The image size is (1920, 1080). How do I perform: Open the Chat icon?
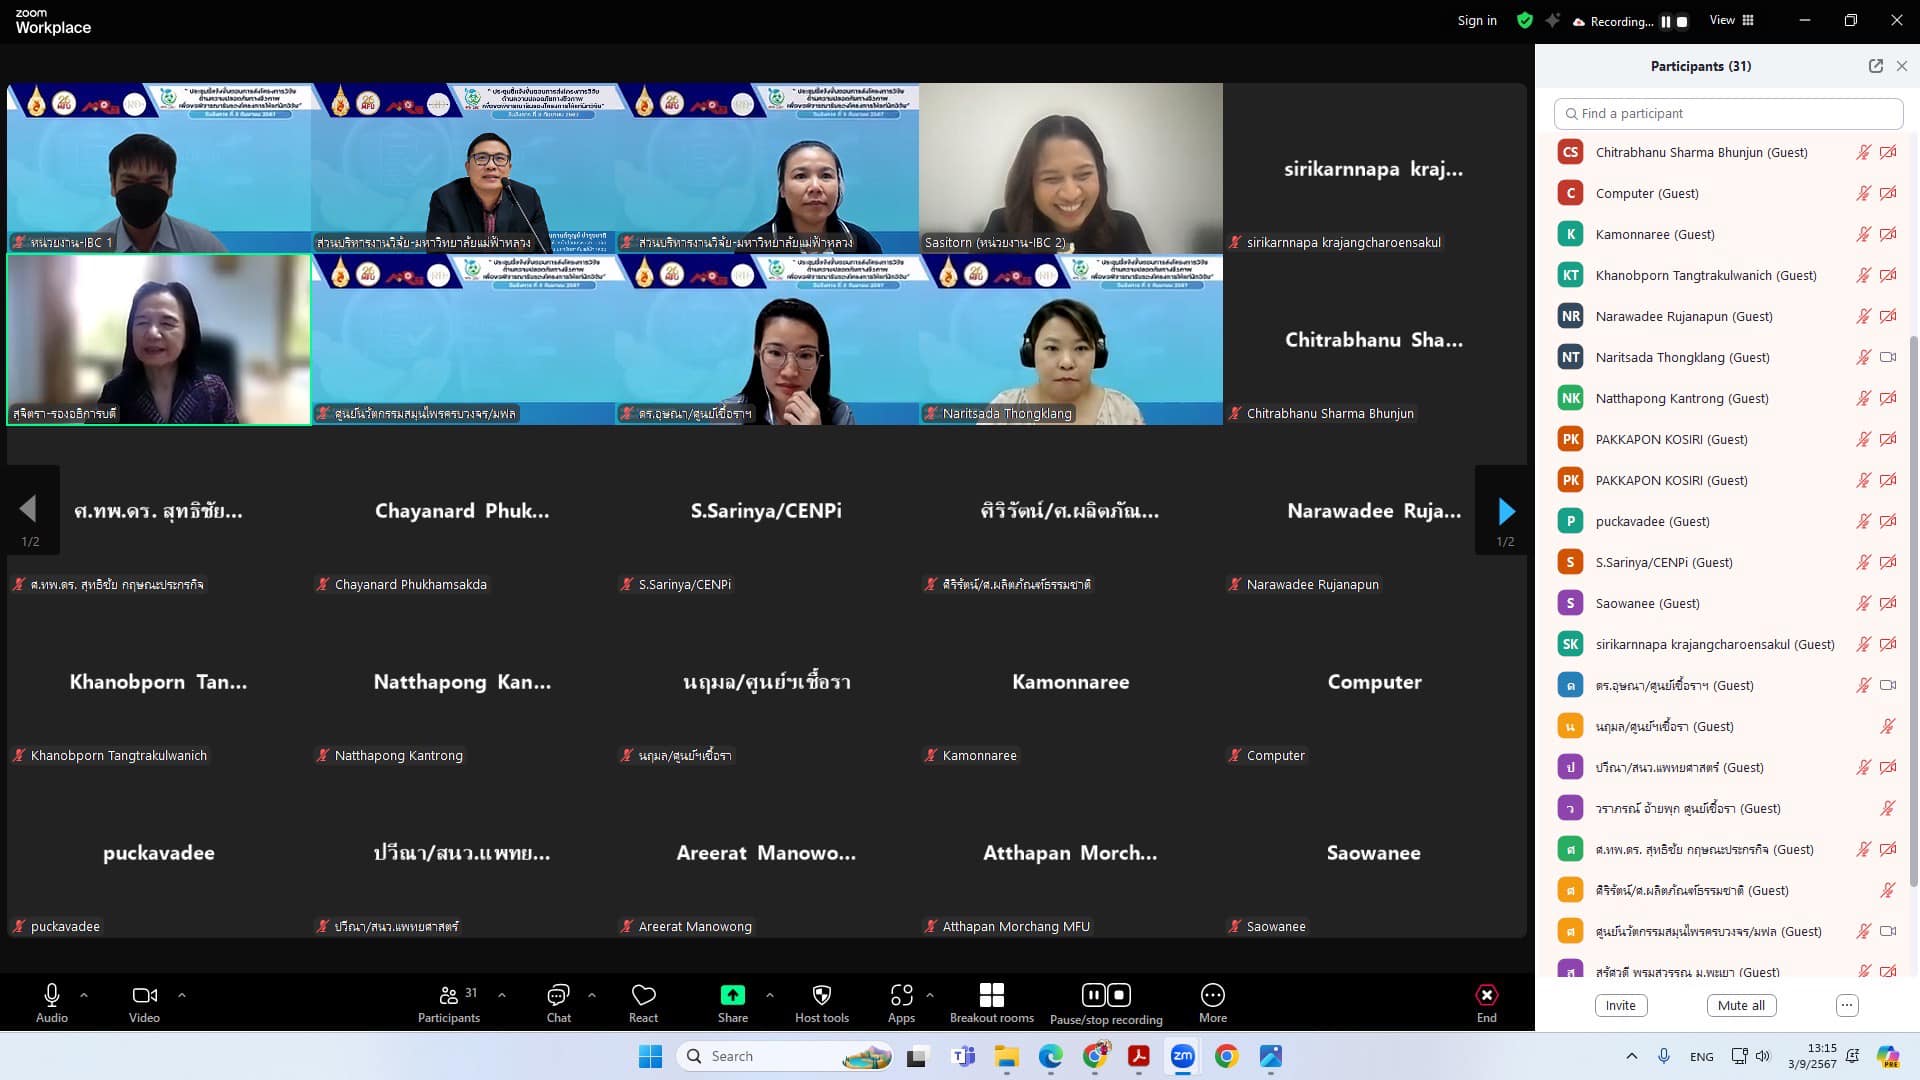coord(558,995)
